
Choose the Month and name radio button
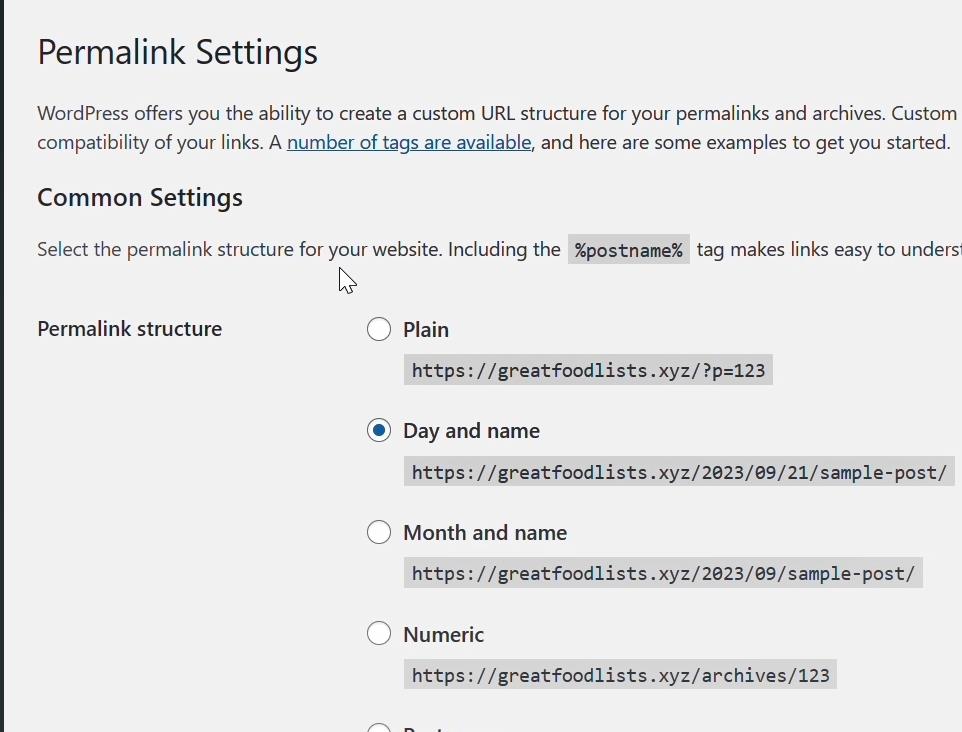point(379,533)
